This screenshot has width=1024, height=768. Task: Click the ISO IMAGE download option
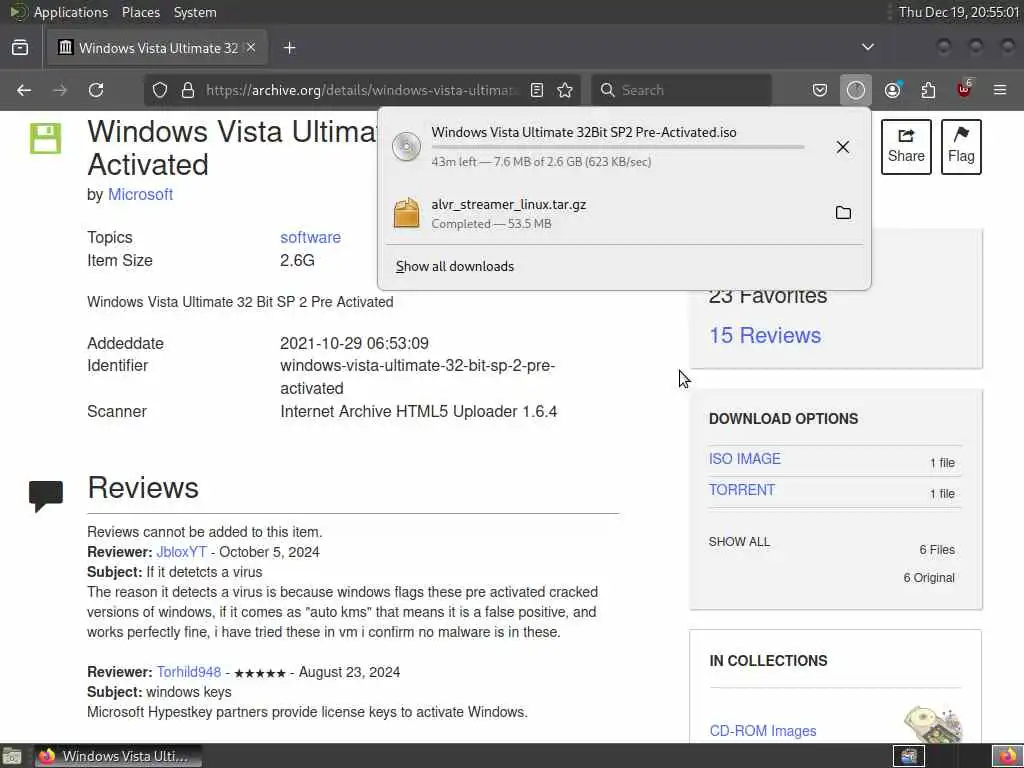(x=744, y=459)
